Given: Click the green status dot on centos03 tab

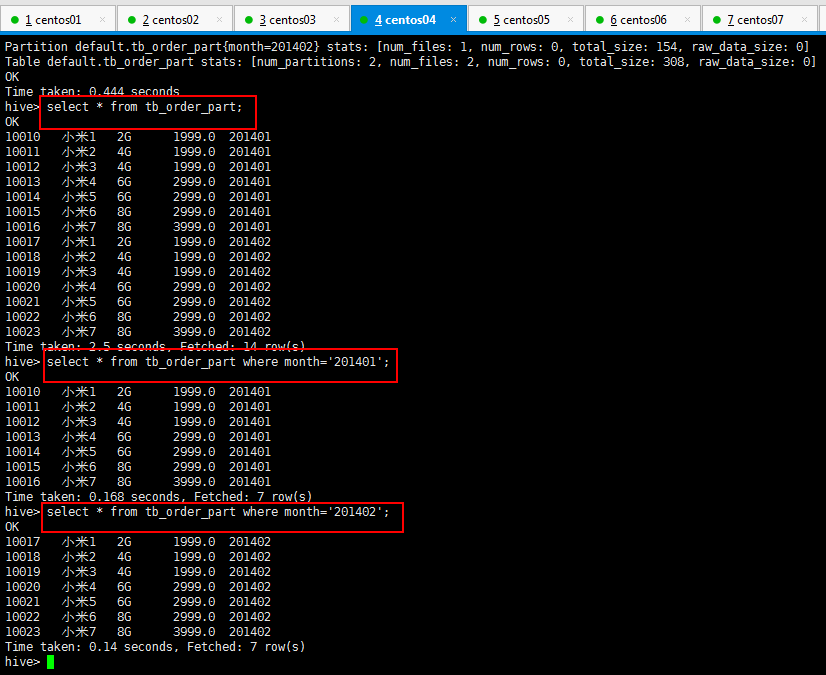Looking at the screenshot, I should (249, 20).
